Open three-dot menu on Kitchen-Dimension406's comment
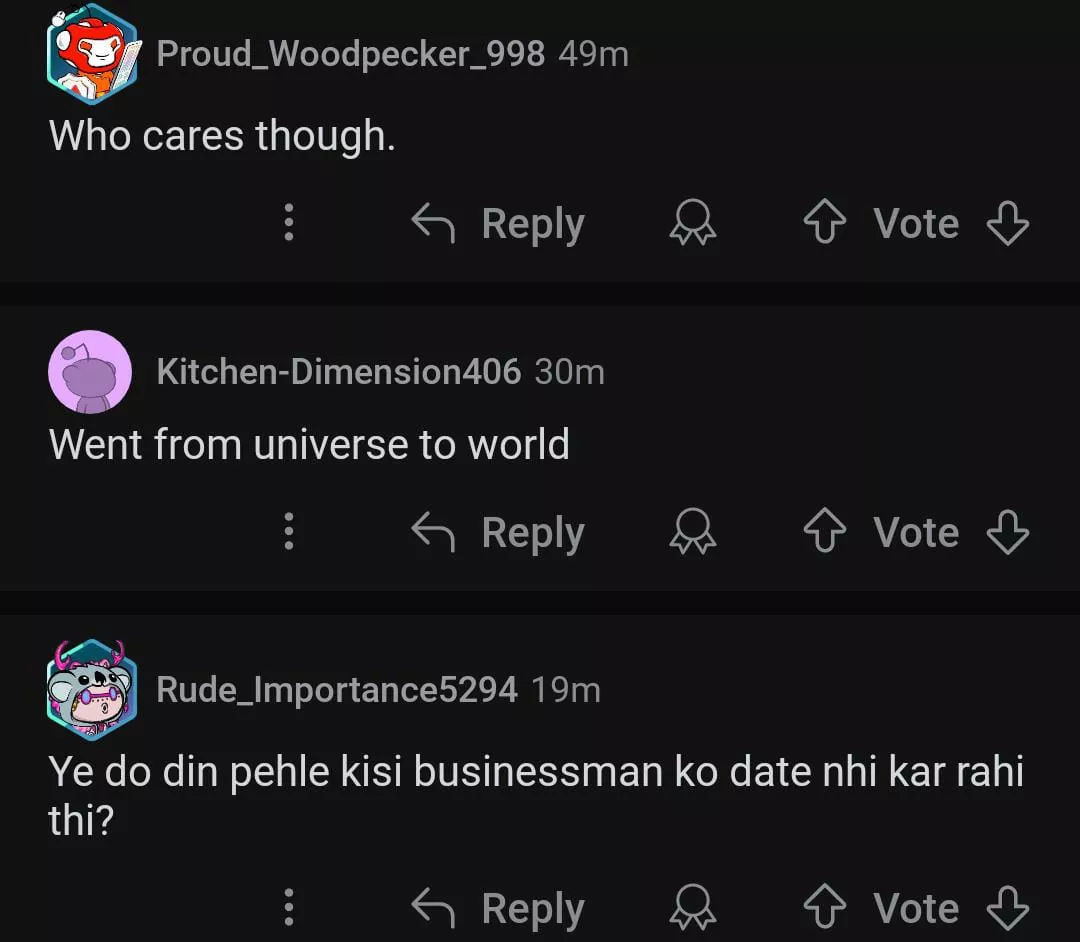 (289, 531)
